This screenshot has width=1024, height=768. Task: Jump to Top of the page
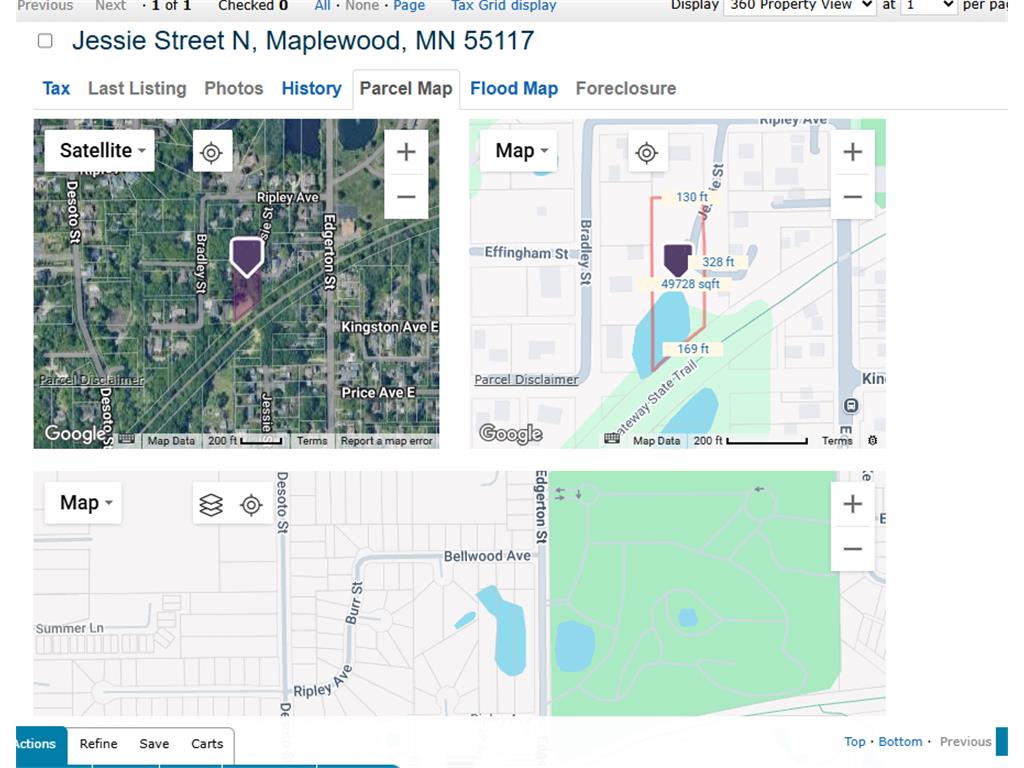pos(854,742)
